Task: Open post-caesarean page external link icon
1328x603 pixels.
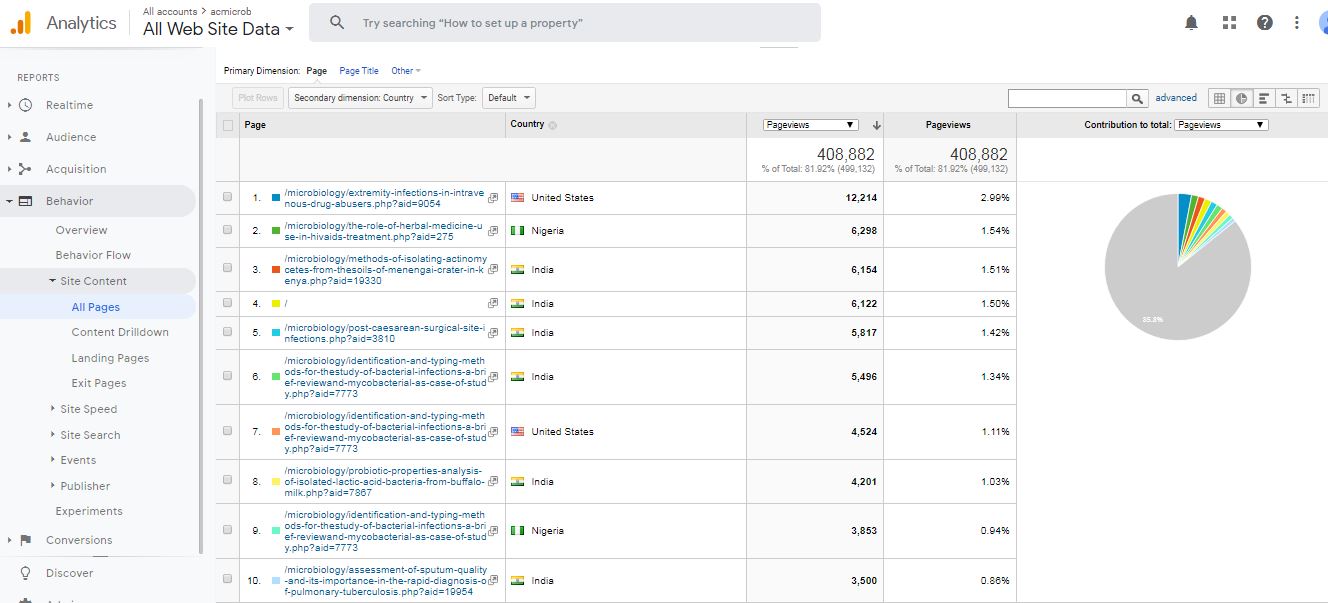Action: 492,333
